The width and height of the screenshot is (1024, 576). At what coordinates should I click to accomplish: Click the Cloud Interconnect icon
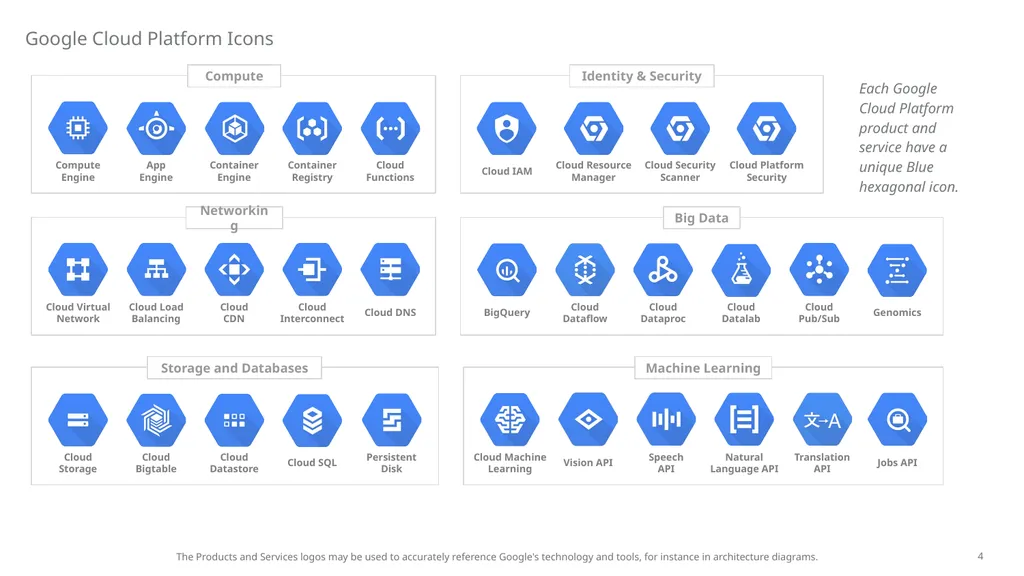[312, 270]
